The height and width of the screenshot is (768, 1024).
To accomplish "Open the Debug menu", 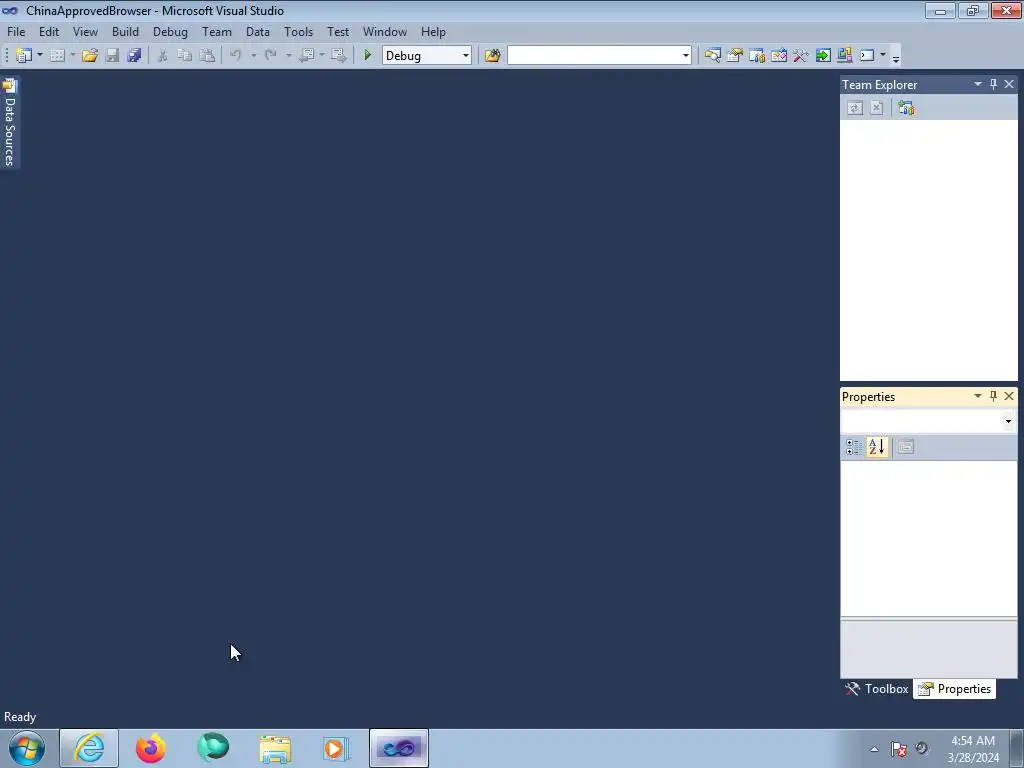I will click(170, 31).
